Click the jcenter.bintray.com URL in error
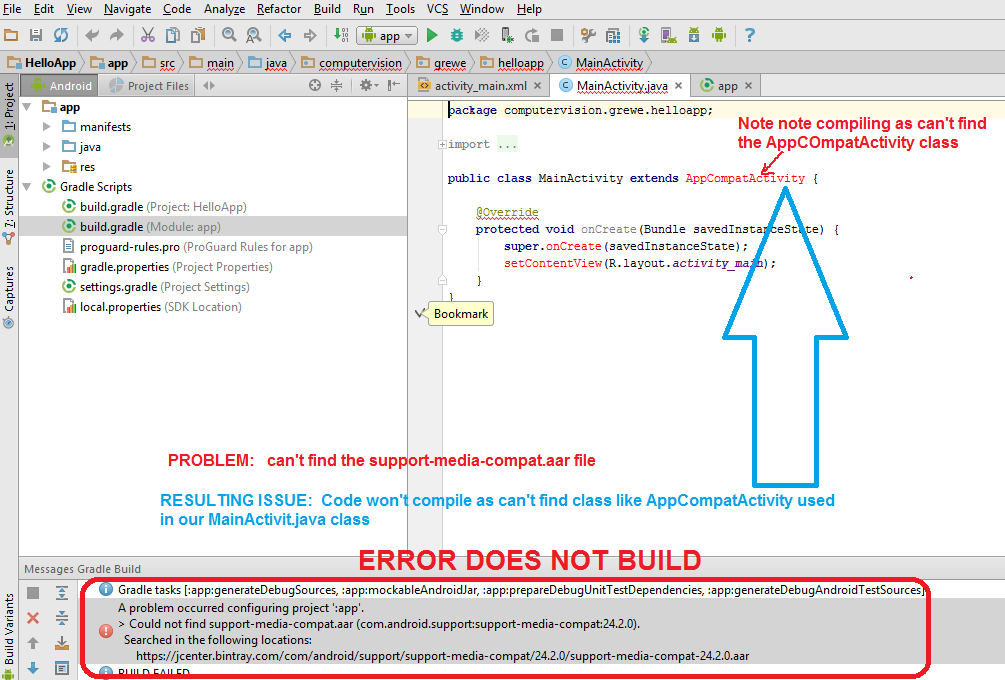The height and width of the screenshot is (680, 1005). 443,656
